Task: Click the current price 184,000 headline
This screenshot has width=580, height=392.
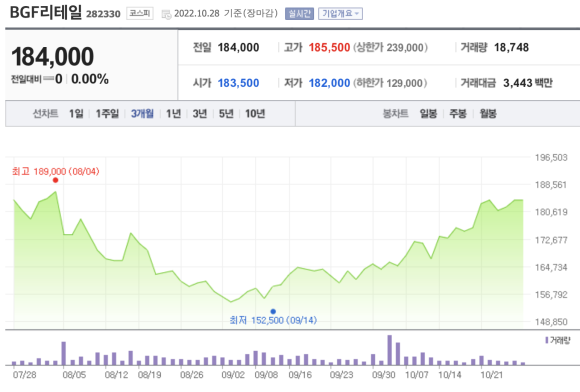Action: click(53, 57)
